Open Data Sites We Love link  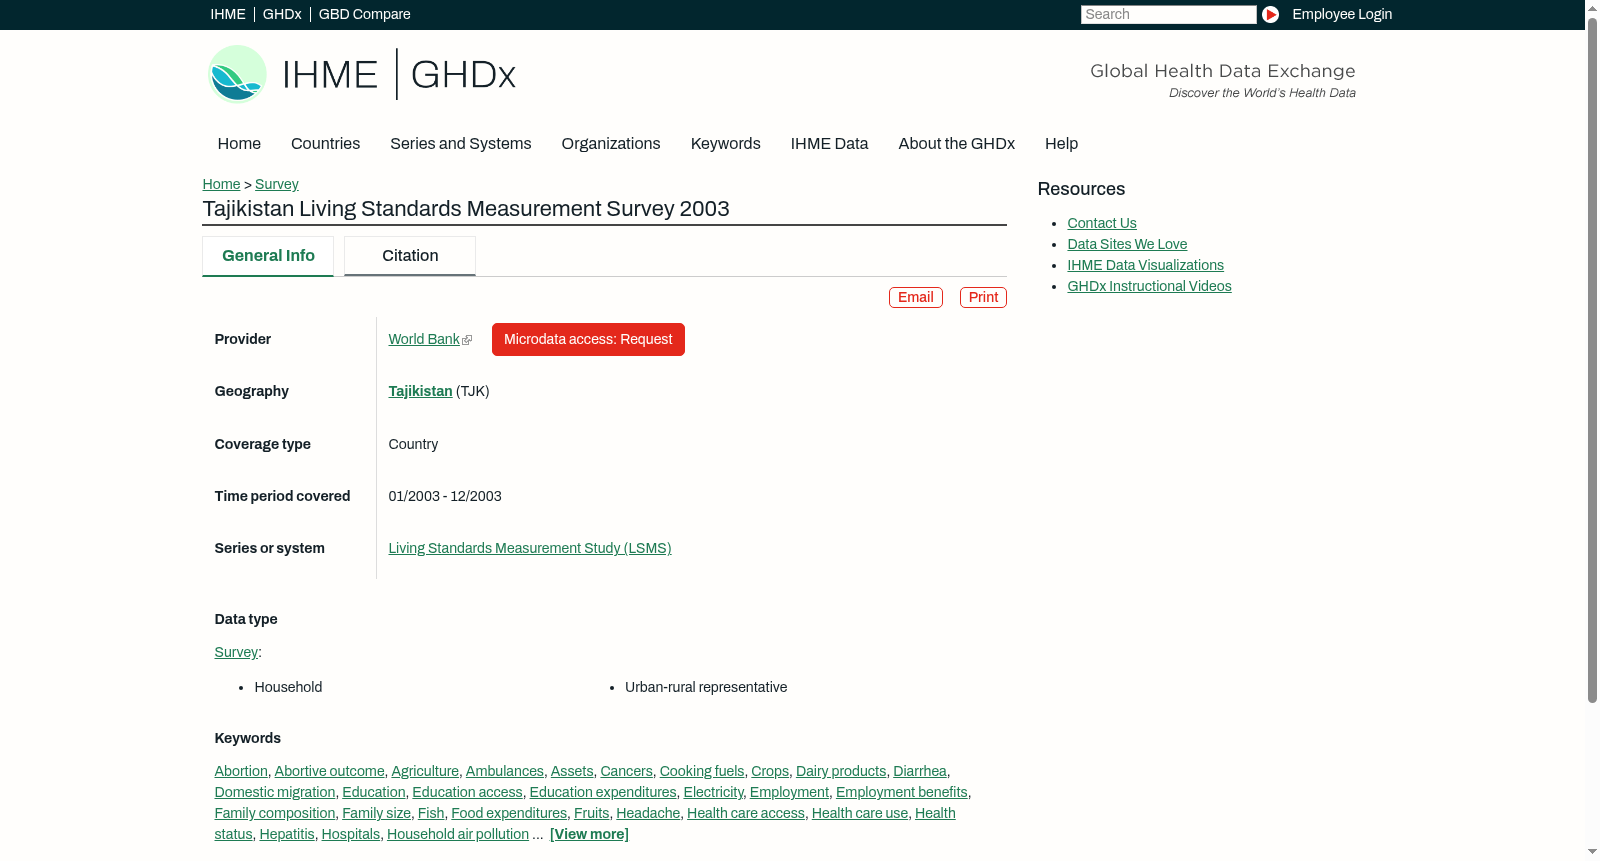coord(1127,244)
